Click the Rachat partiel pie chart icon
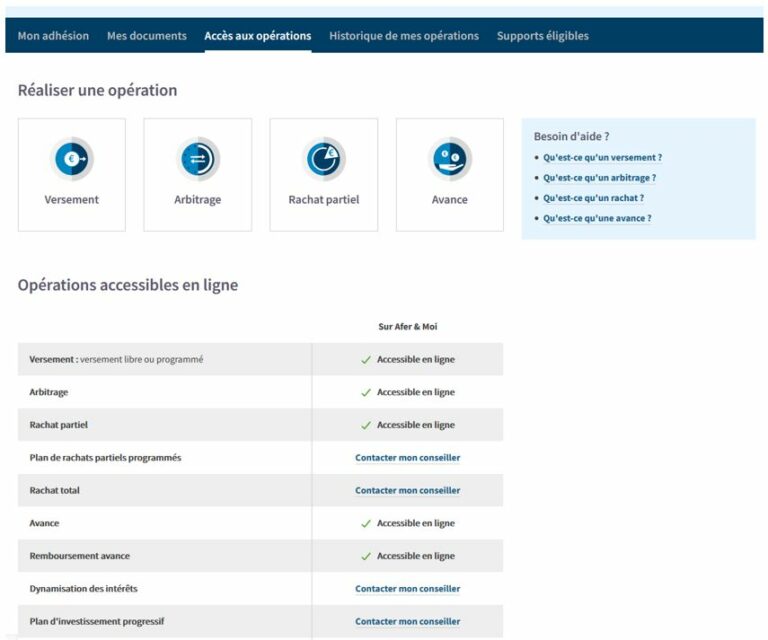This screenshot has width=768, height=640. 324,159
